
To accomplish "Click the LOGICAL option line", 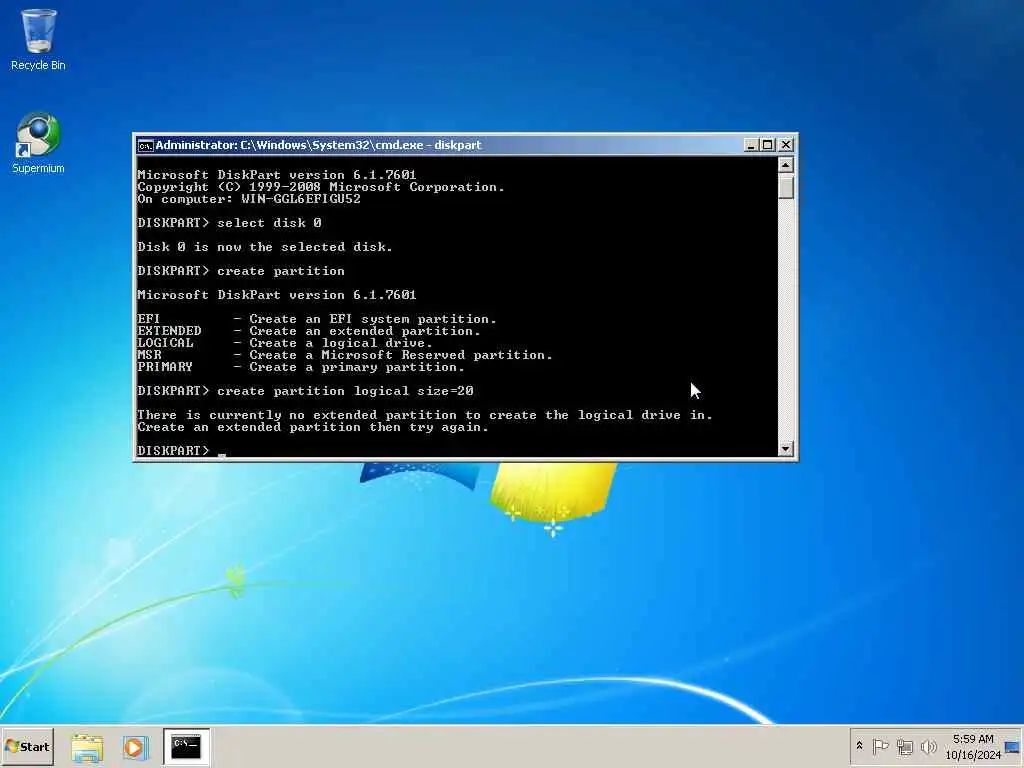I will (x=285, y=343).
